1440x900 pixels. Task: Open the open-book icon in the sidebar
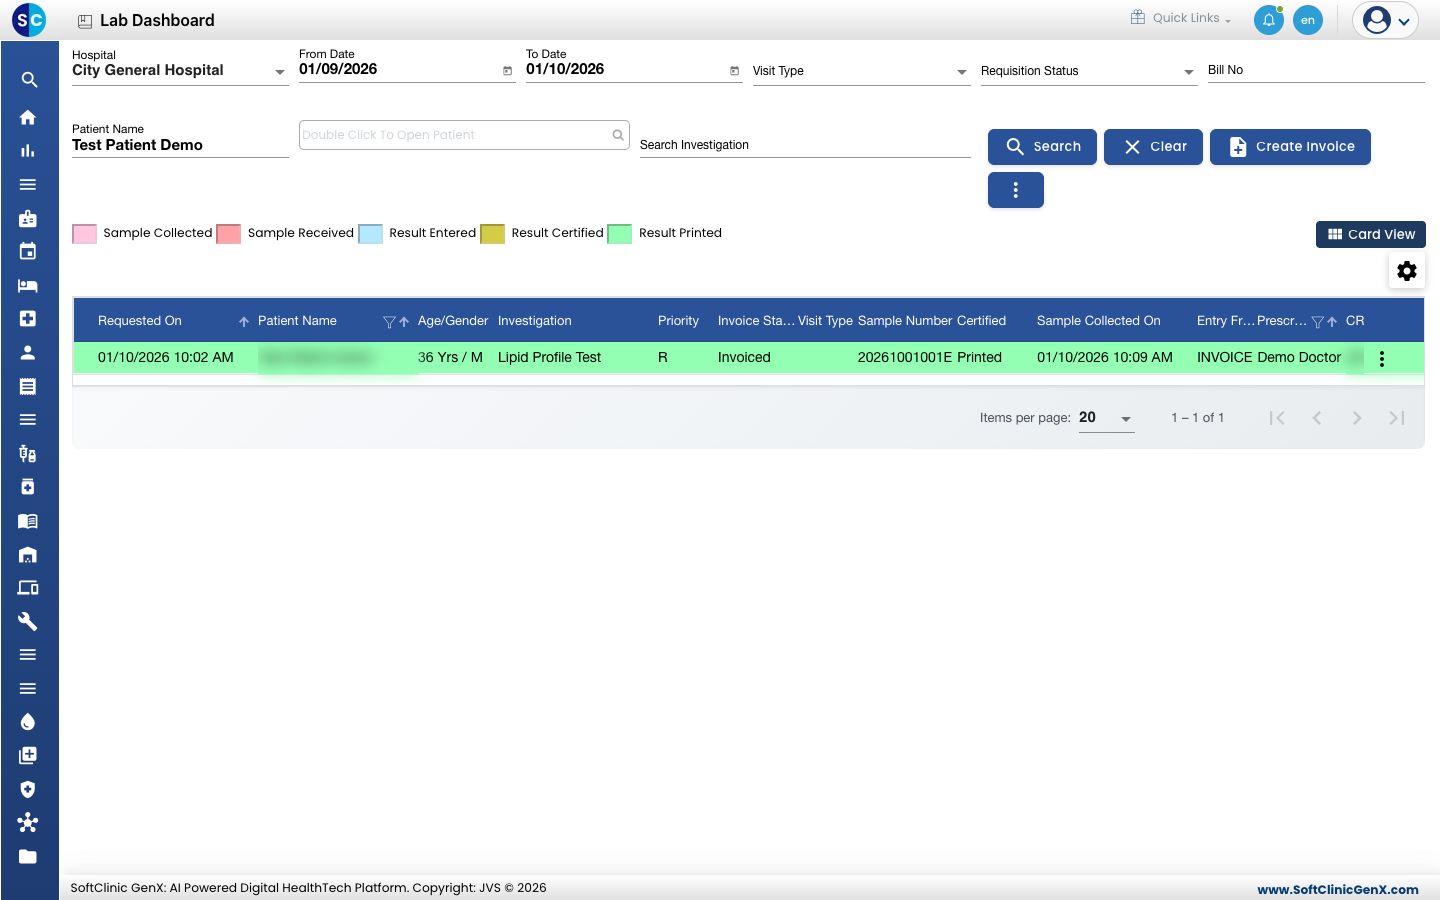(28, 521)
